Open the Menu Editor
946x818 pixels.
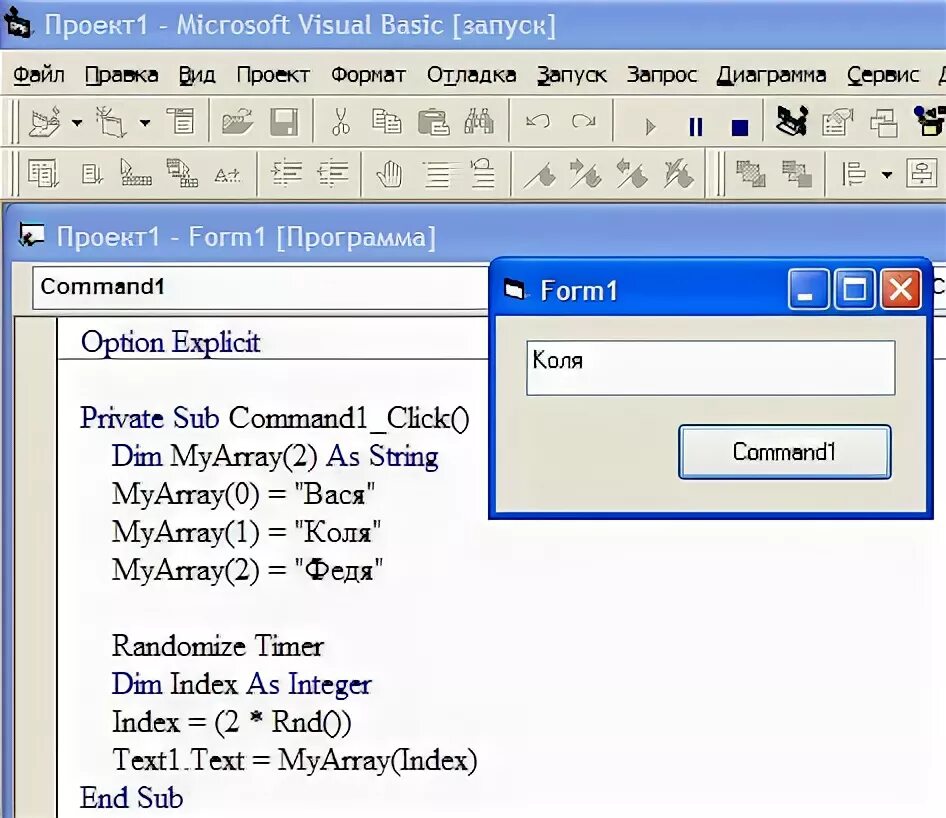click(182, 120)
